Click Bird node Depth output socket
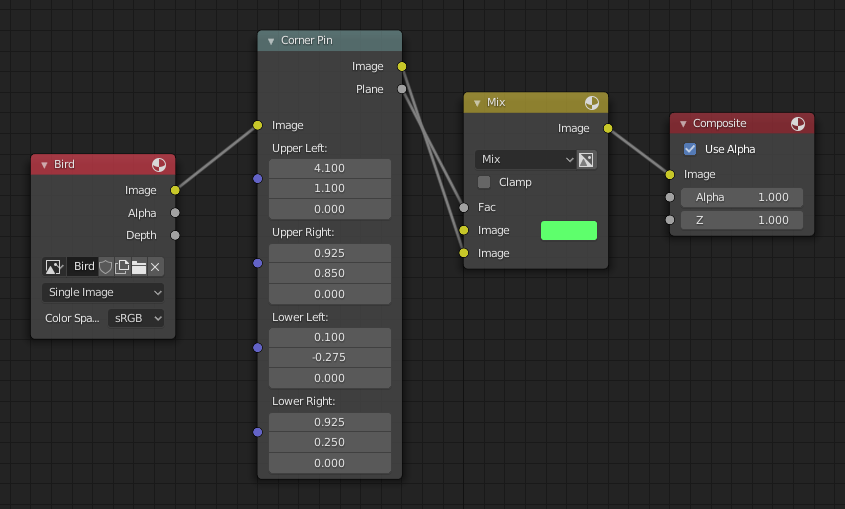Screen dimensions: 845x509 pyautogui.click(x=175, y=235)
